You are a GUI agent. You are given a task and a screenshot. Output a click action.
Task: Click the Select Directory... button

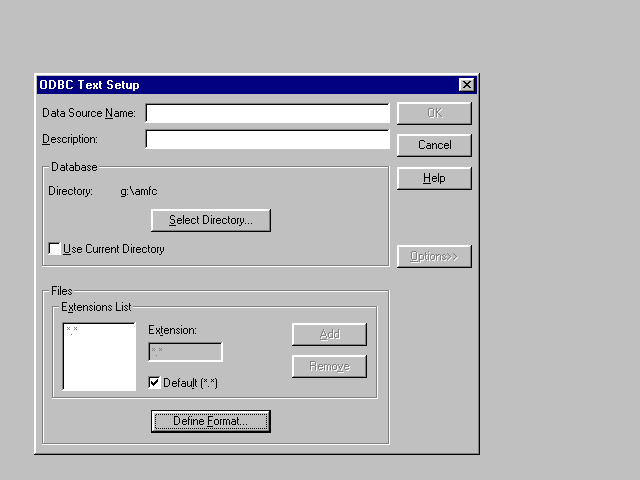click(x=211, y=220)
